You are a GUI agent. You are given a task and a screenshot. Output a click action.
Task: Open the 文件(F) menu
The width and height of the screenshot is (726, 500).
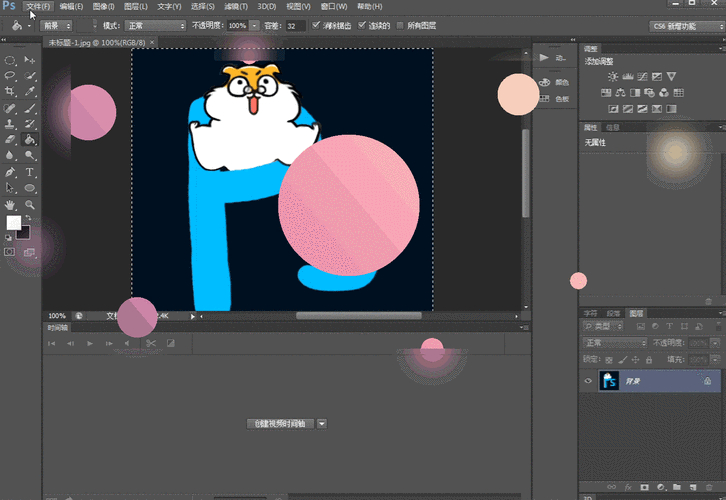tap(38, 6)
